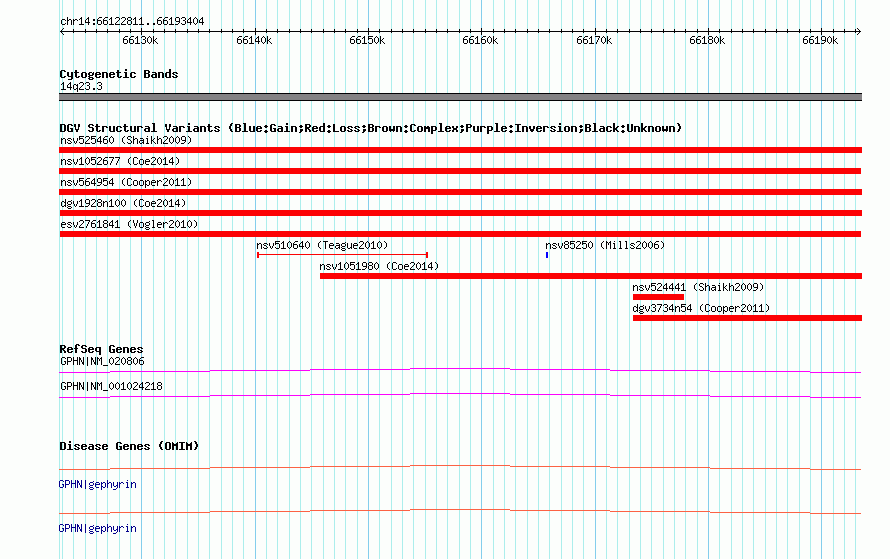Click the 66140k ruler tick label
The image size is (890, 559).
[x=254, y=40]
